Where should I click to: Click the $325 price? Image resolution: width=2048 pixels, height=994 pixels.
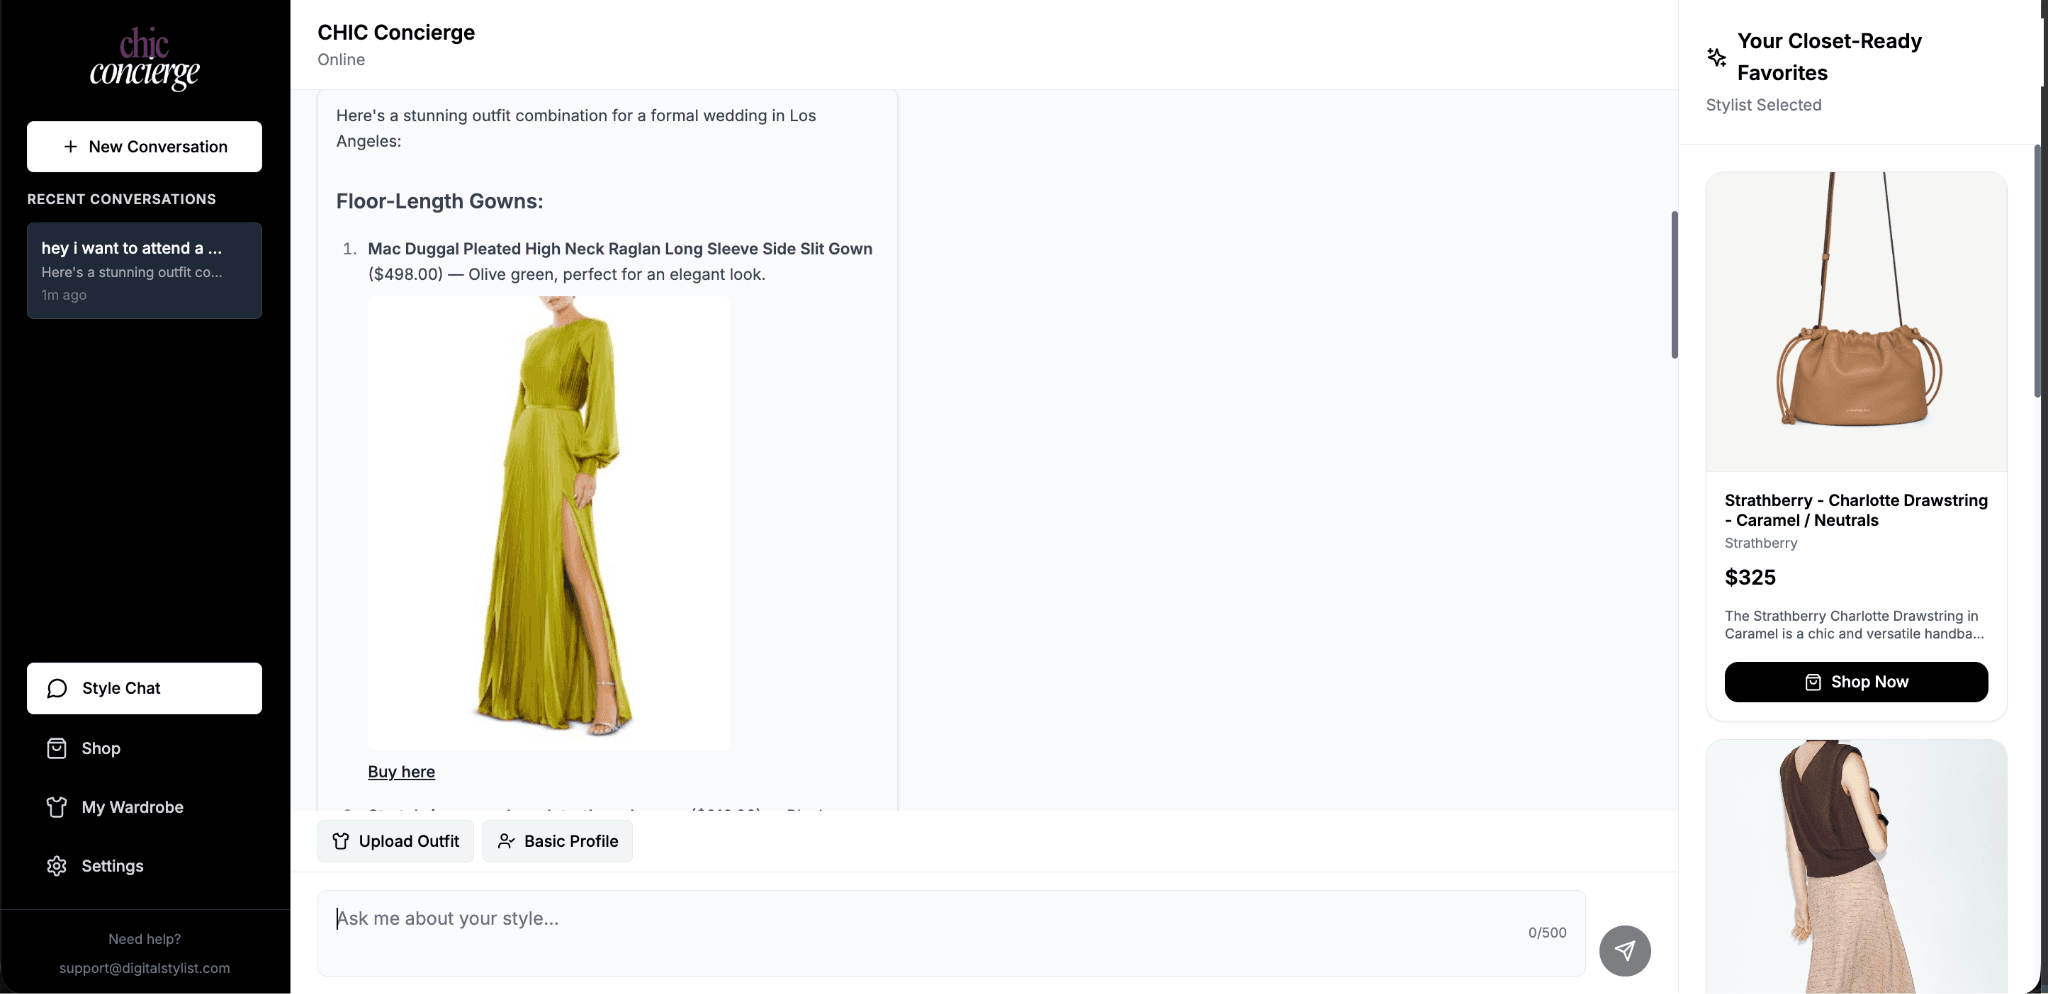(x=1750, y=577)
